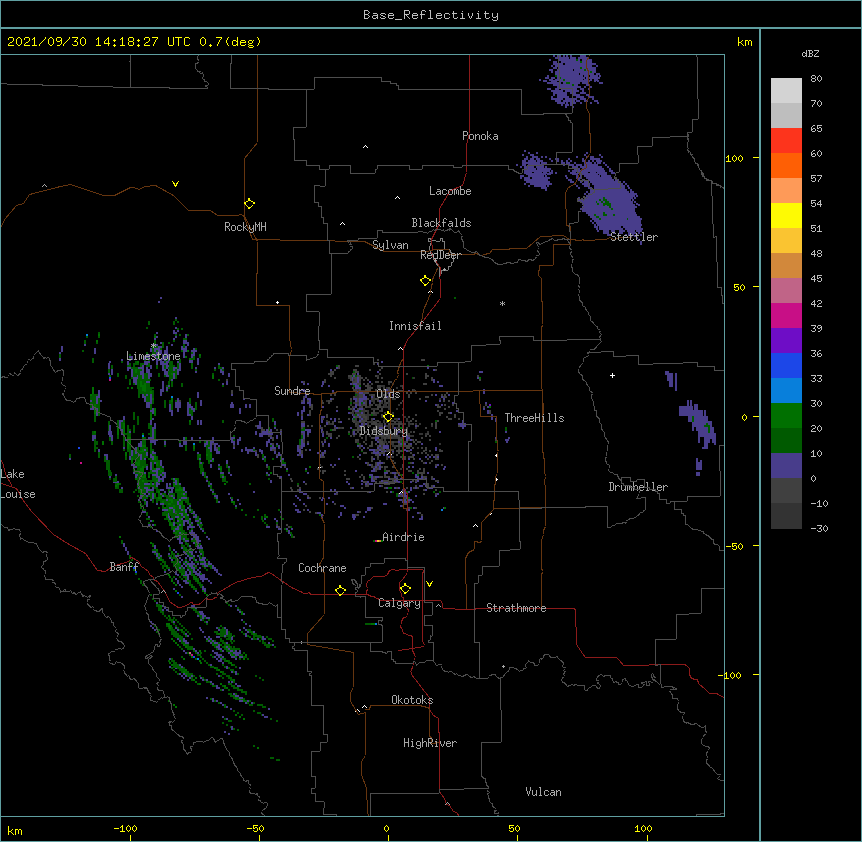The image size is (862, 842).
Task: Click the -100 tick on the bottom axis
Action: 125,828
